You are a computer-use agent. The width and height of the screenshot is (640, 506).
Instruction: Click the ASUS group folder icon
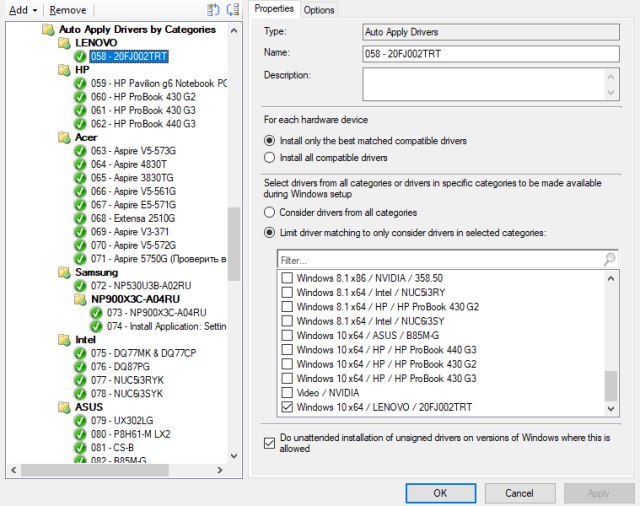coord(64,407)
